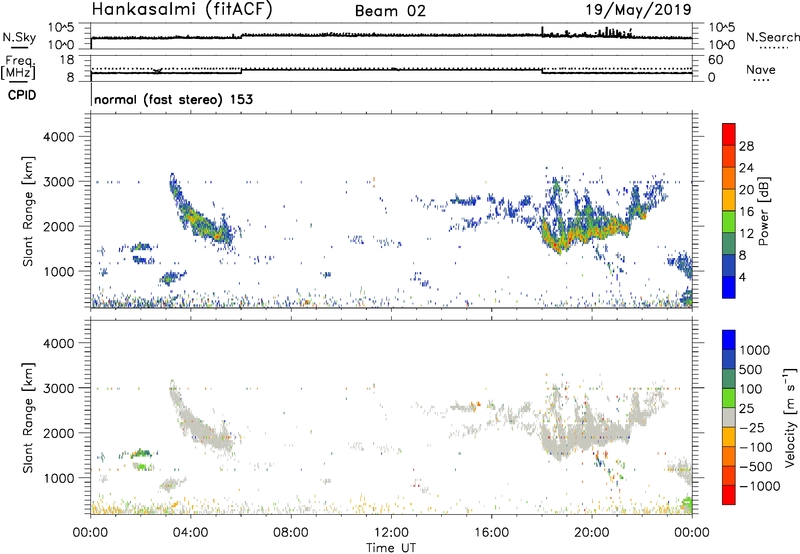
Task: Click the blue 1000 velocity colorbar segment
Action: (x=729, y=340)
